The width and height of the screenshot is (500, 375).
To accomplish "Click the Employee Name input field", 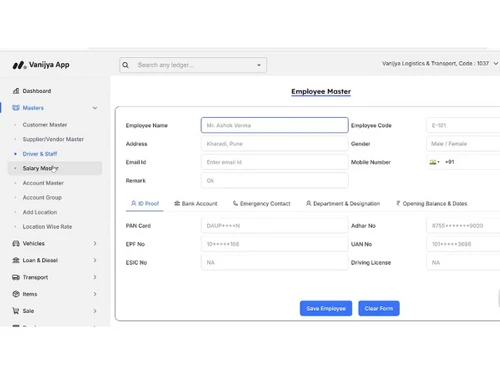I will coord(275,125).
